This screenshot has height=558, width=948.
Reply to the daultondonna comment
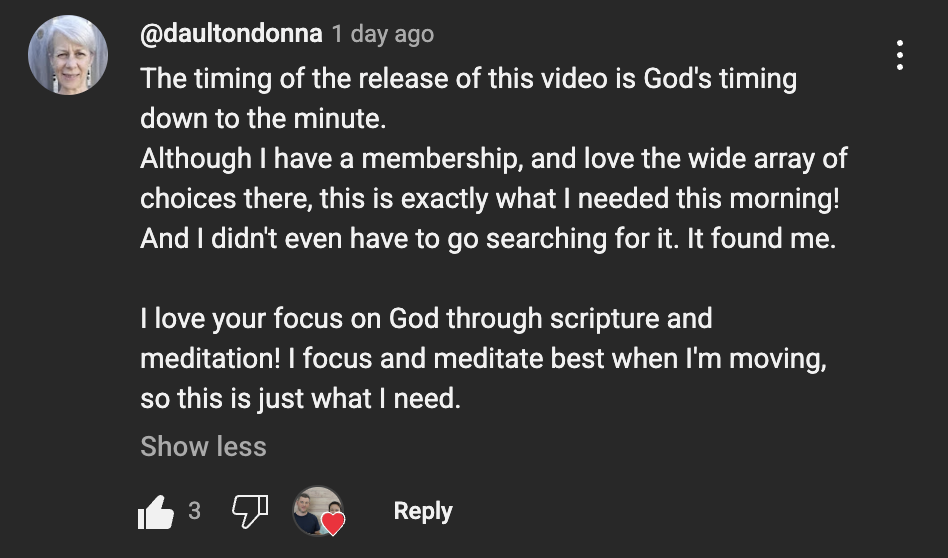422,511
